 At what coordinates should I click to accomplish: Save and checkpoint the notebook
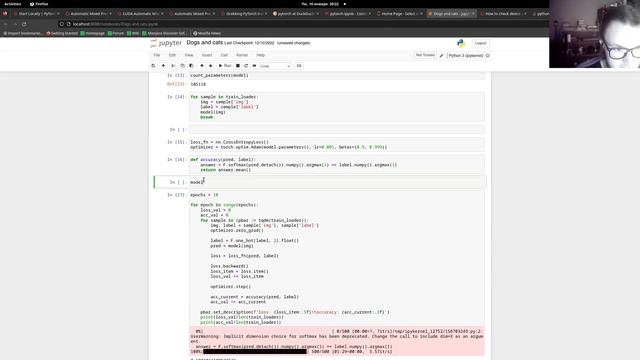(x=153, y=66)
